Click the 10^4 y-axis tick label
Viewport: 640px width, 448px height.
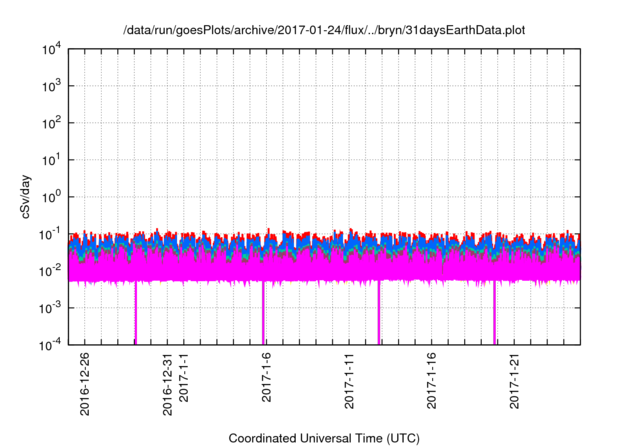click(x=52, y=50)
